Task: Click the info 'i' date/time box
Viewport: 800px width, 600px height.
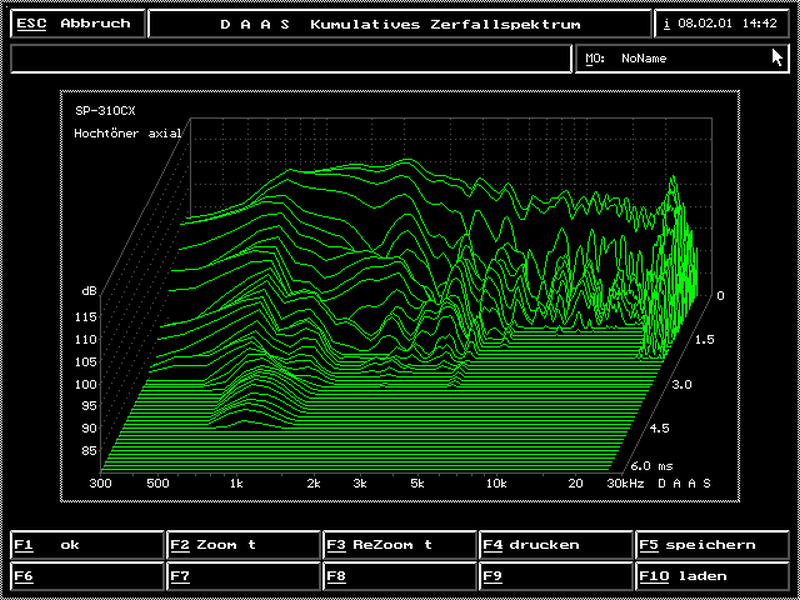Action: [x=722, y=24]
